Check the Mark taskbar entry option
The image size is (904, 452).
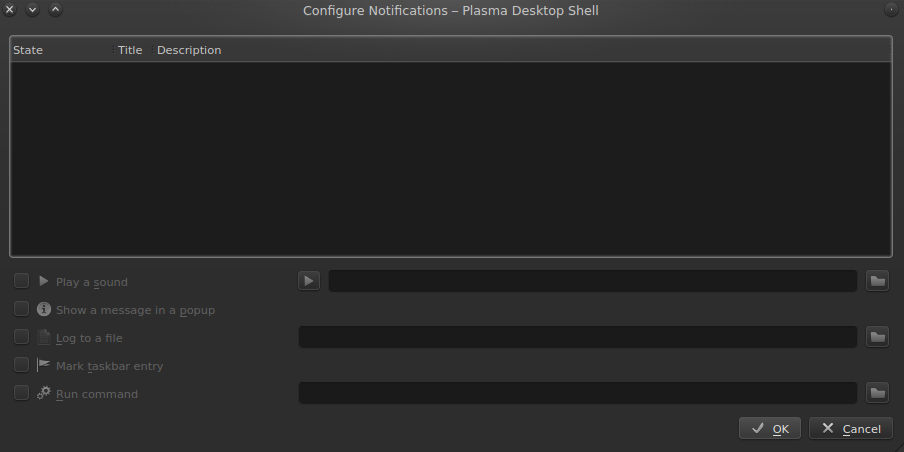21,365
